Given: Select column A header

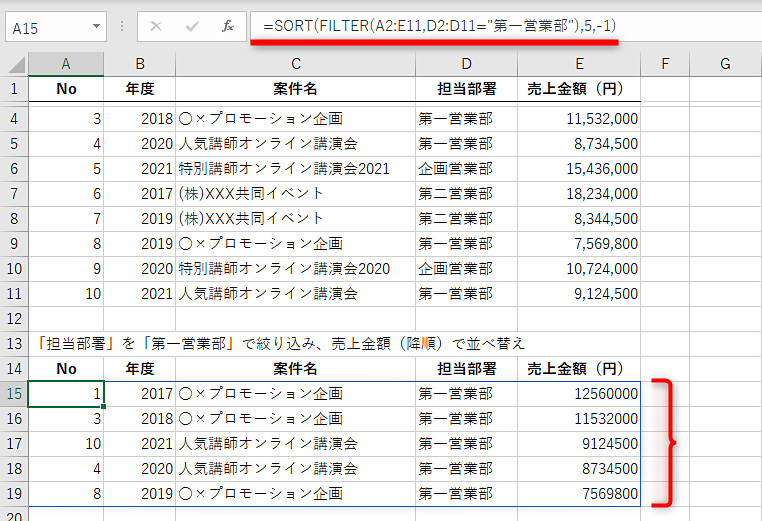Looking at the screenshot, I should [x=66, y=64].
